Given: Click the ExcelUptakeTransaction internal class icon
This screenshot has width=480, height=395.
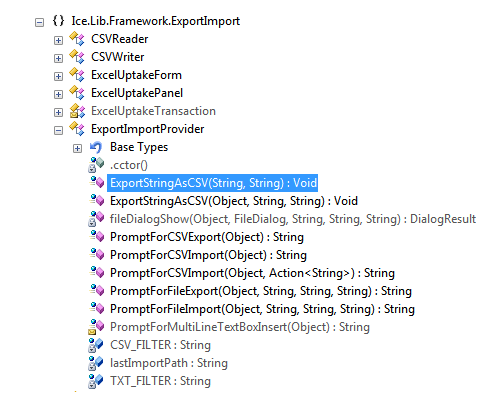Looking at the screenshot, I should [x=77, y=111].
